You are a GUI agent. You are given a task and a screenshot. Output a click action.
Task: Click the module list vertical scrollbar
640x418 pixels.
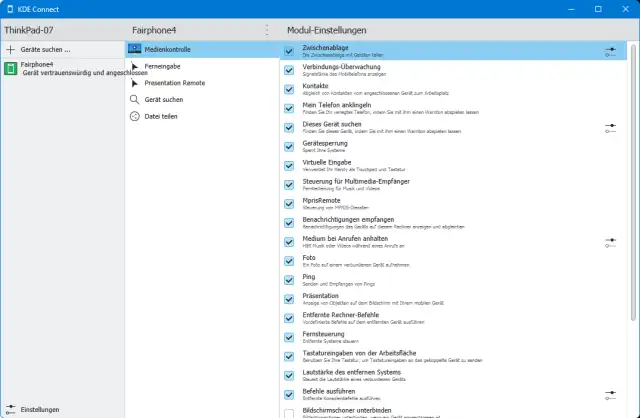[x=633, y=182]
